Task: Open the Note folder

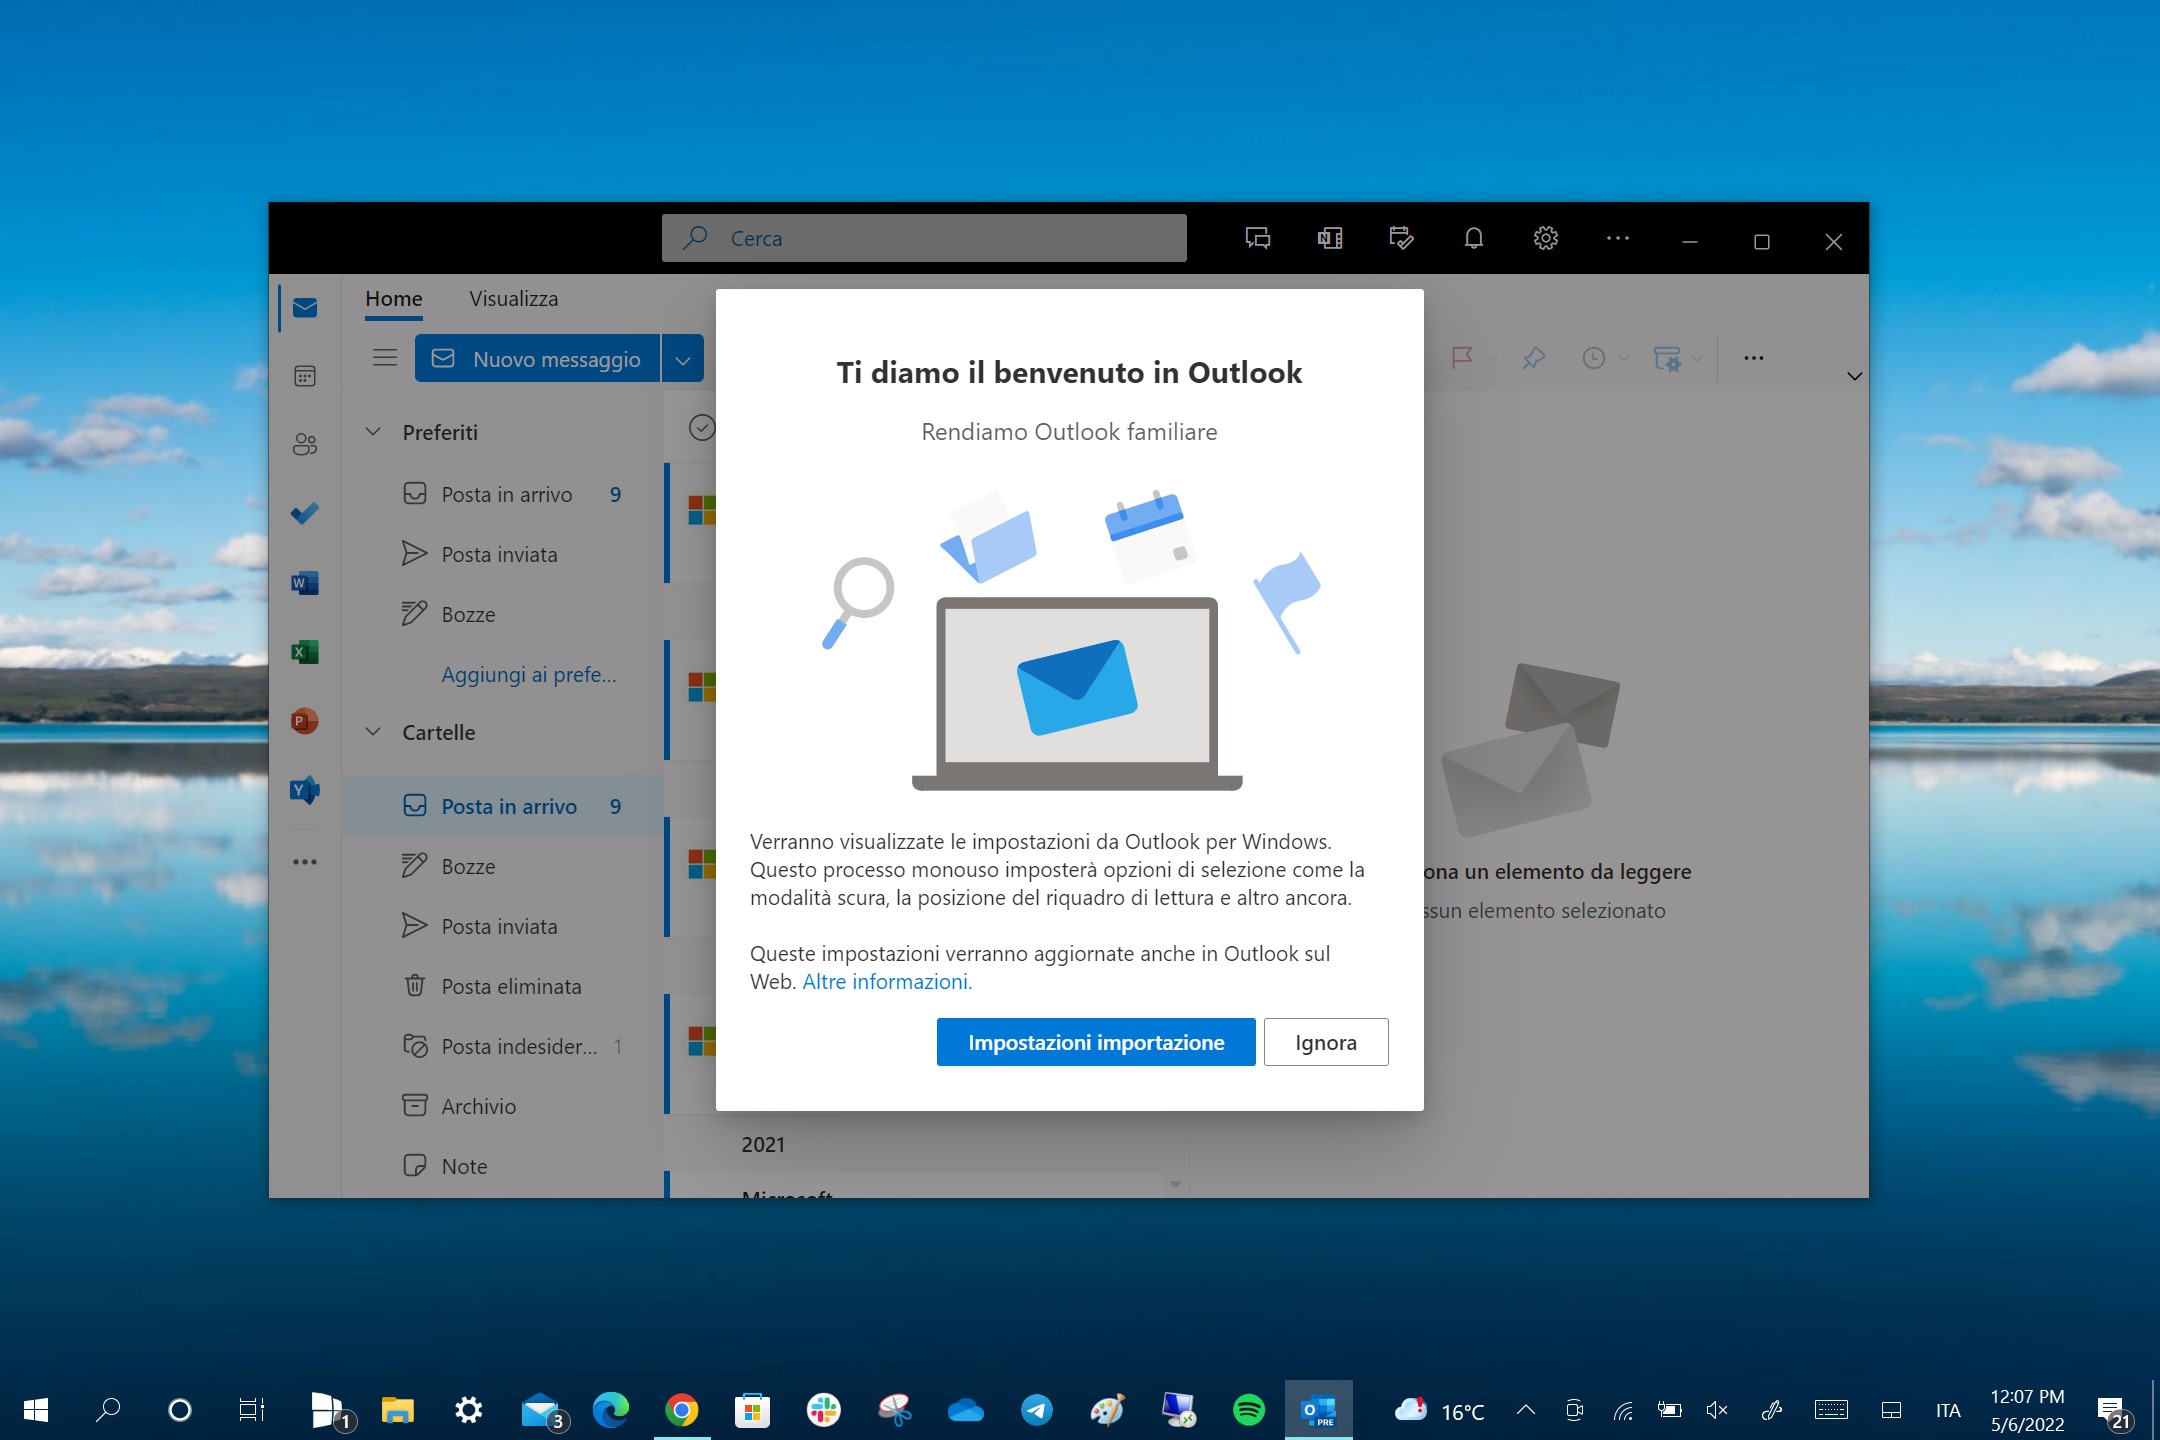Action: [503, 1166]
